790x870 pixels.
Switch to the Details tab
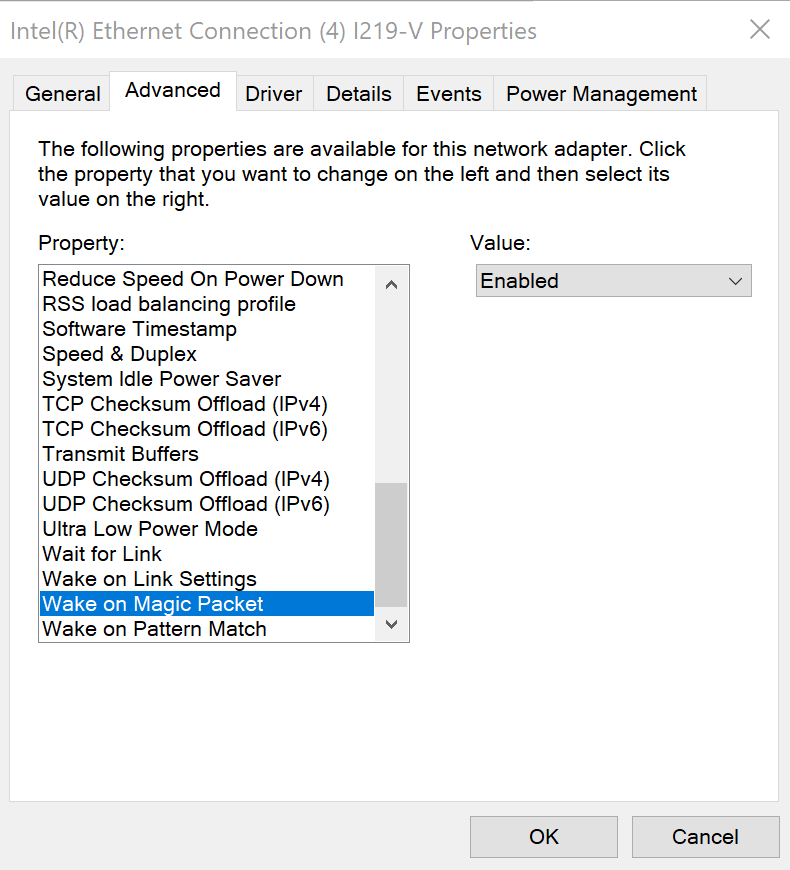click(358, 93)
